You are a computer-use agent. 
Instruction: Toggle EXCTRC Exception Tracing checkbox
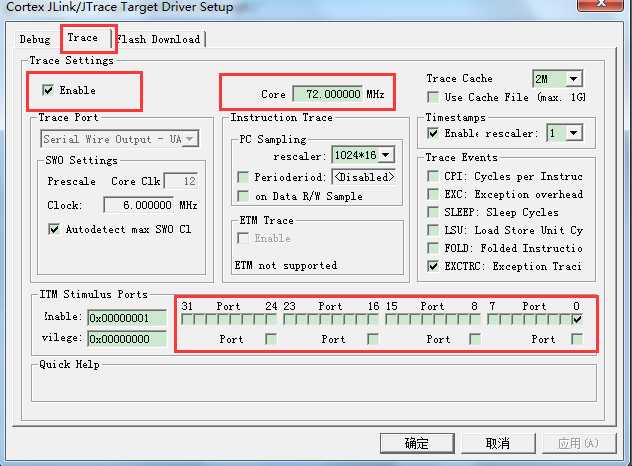coord(432,266)
